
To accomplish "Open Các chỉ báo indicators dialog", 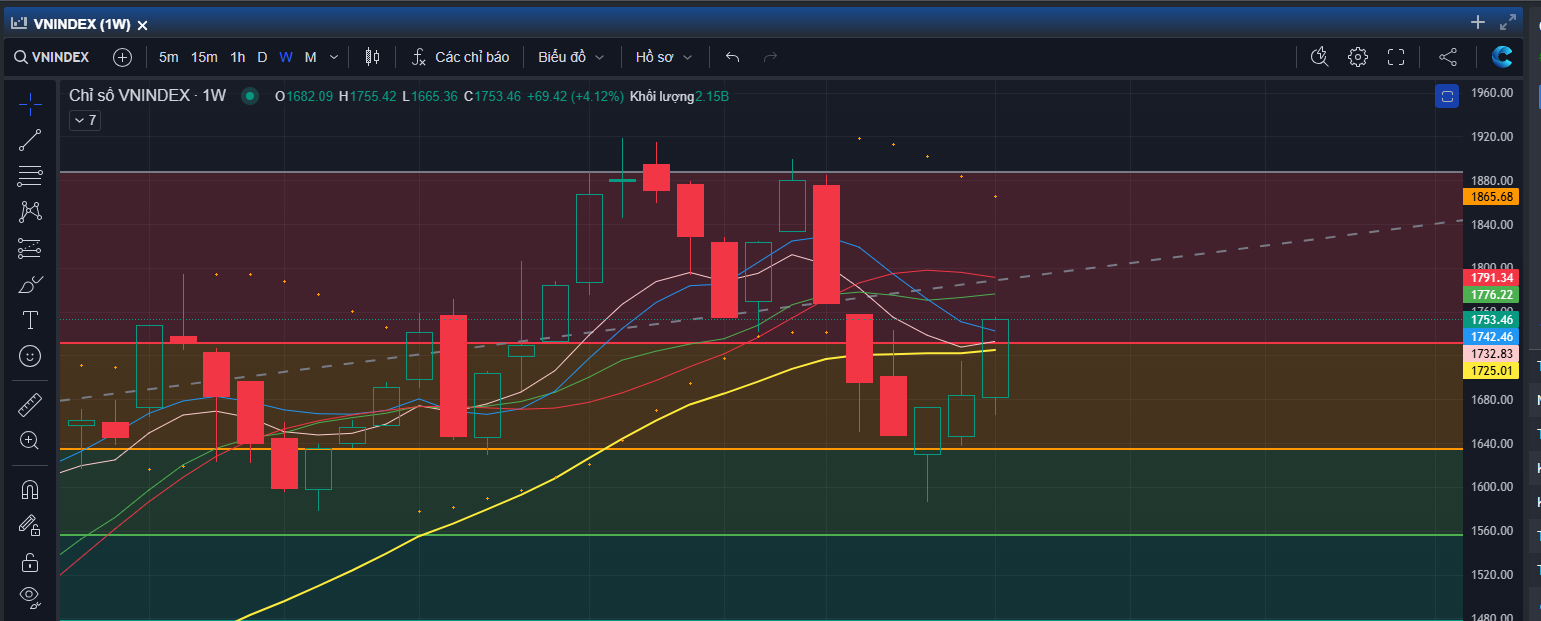I will [460, 57].
